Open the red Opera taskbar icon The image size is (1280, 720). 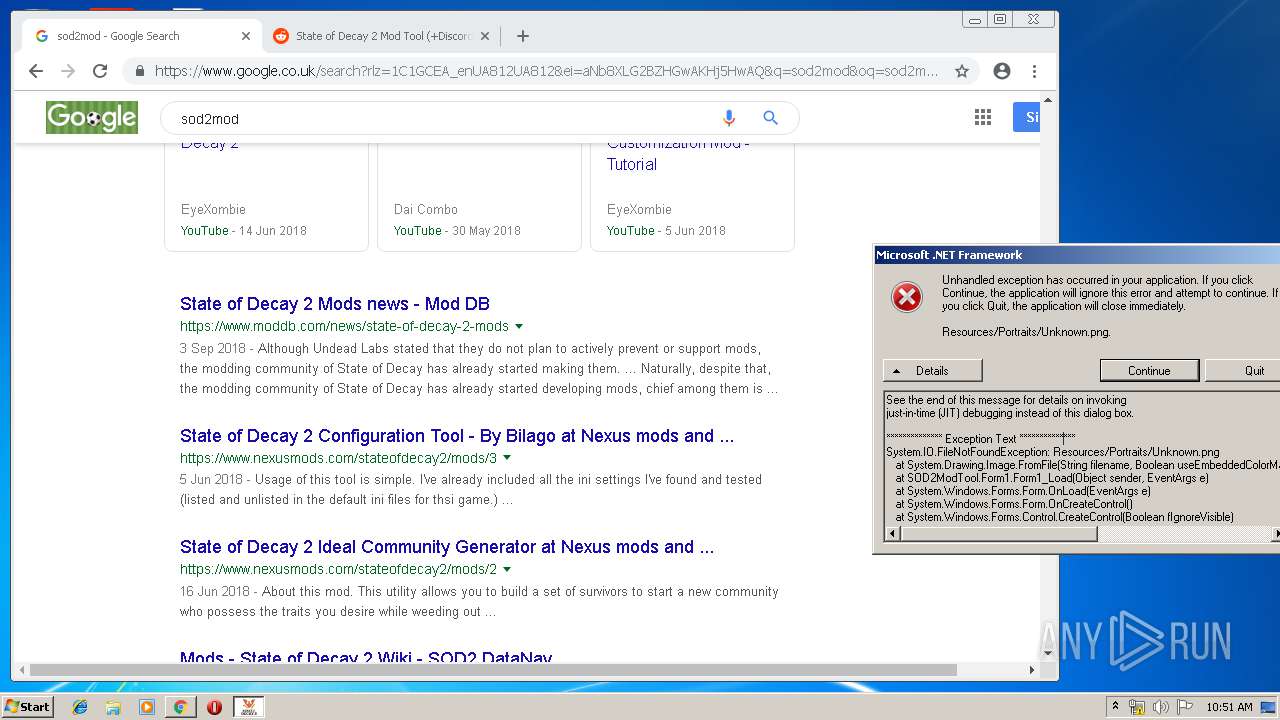click(214, 707)
